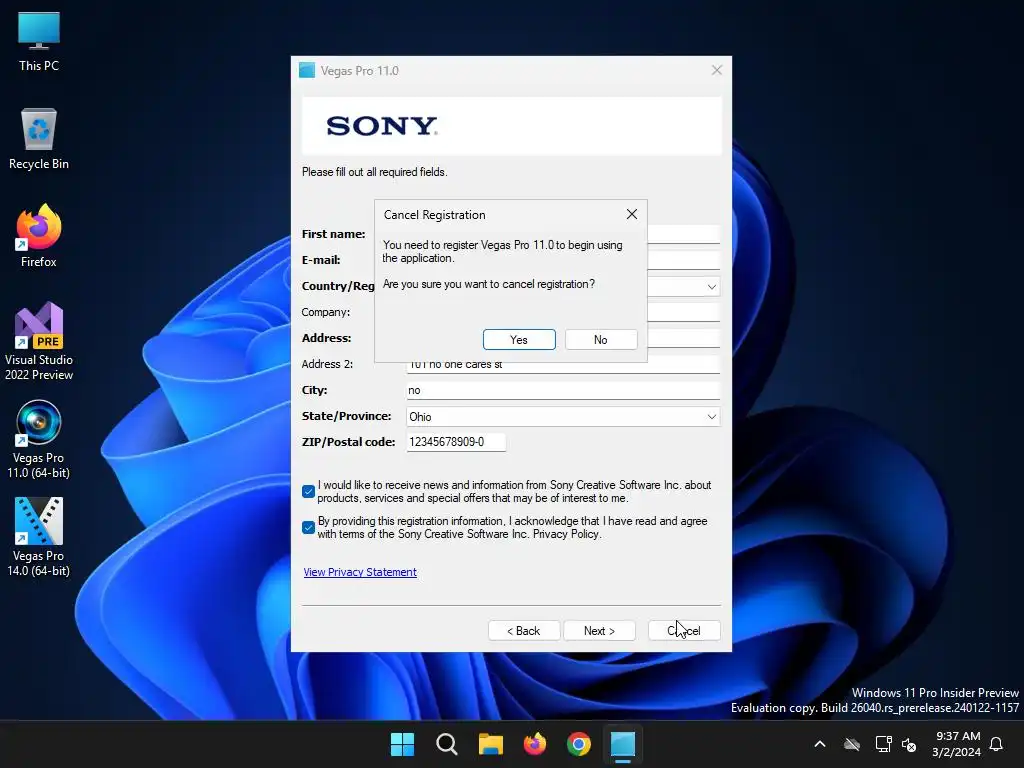The height and width of the screenshot is (768, 1024).
Task: Open the Recycle Bin desktop icon
Action: tap(39, 139)
